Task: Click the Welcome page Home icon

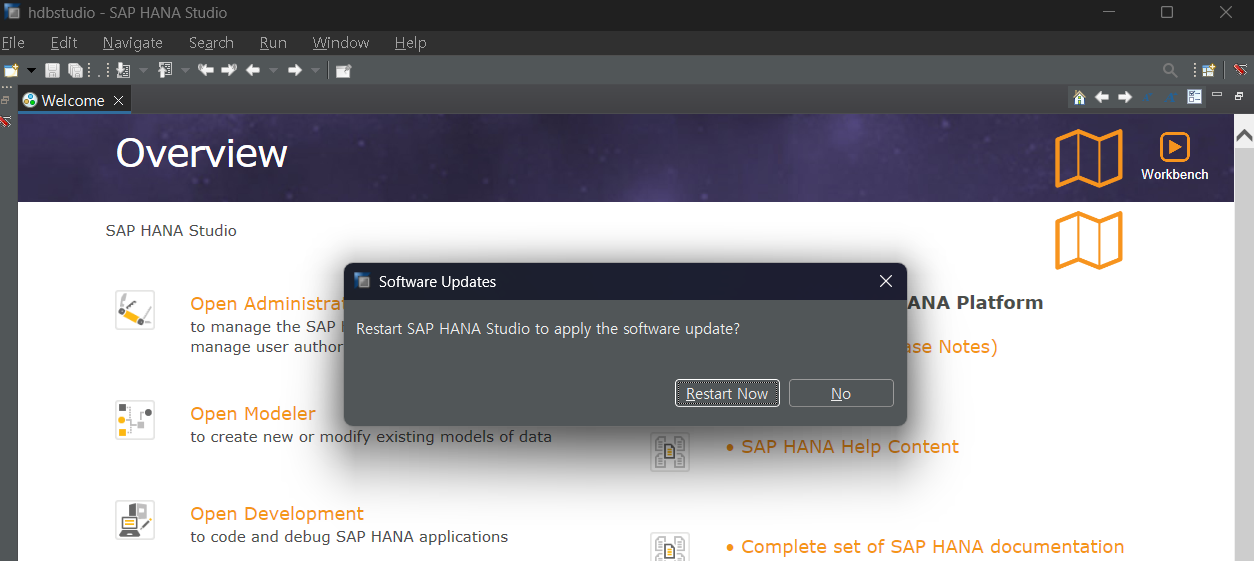Action: (1079, 97)
